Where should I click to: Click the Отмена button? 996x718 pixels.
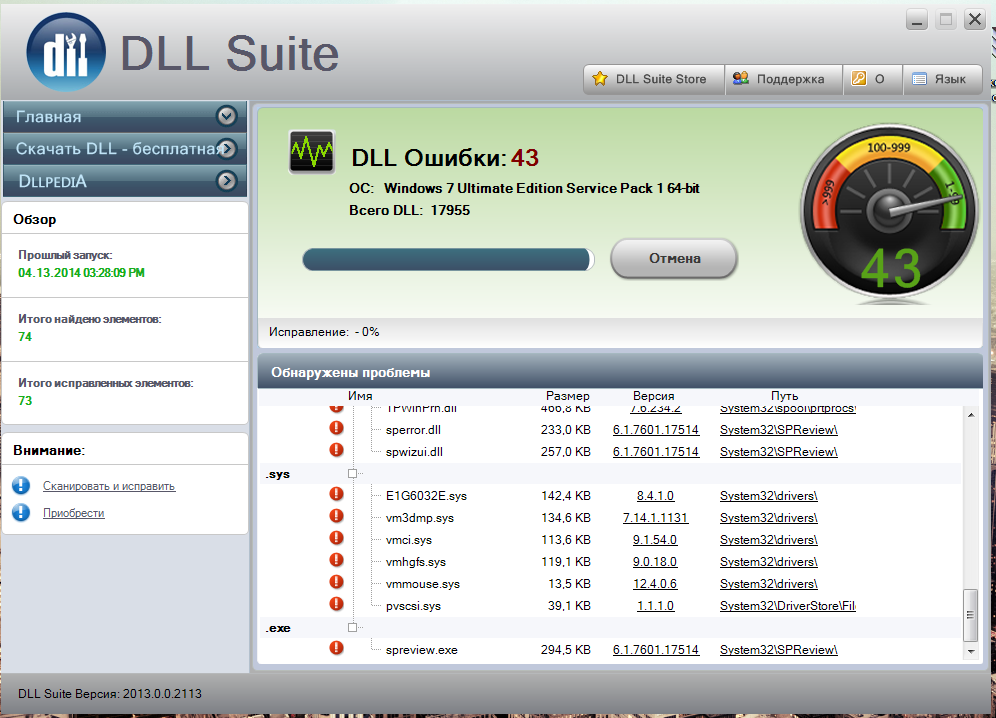(674, 259)
